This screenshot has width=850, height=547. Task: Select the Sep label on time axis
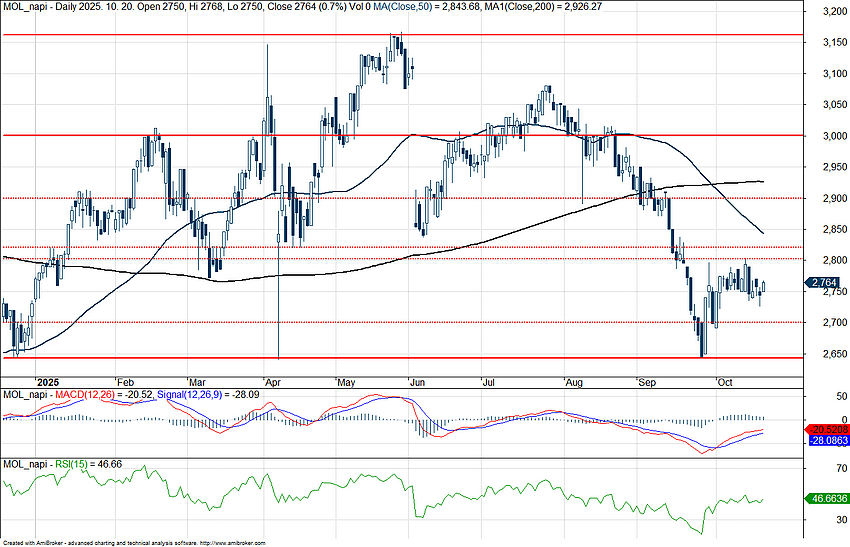[x=647, y=381]
